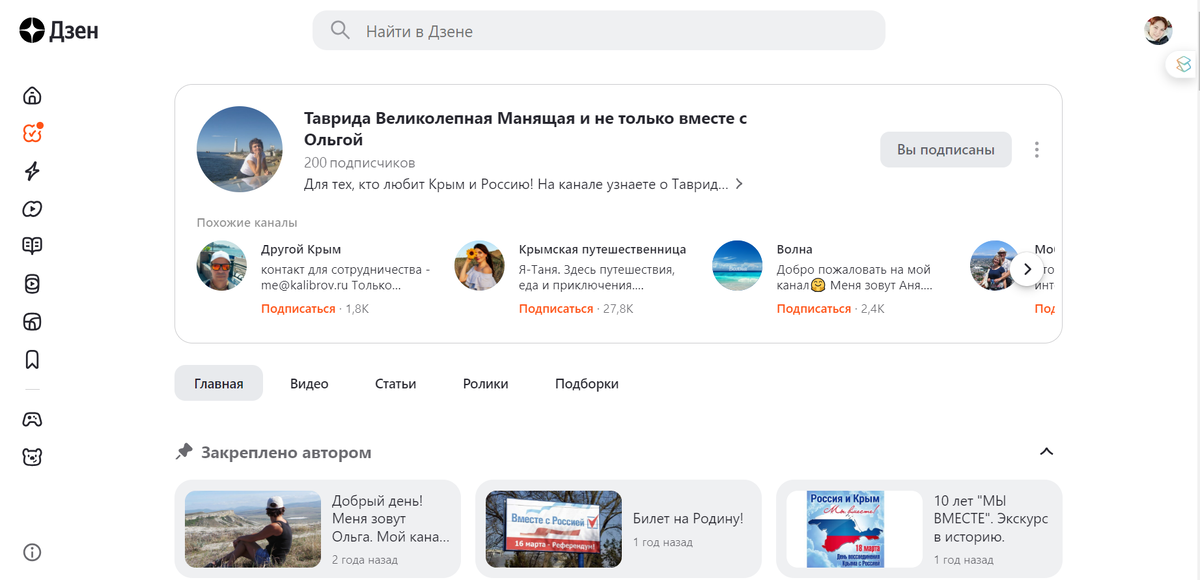Screen dimensions: 1200x580
Task: Collapse the Закреплено автором section
Action: pos(1046,451)
